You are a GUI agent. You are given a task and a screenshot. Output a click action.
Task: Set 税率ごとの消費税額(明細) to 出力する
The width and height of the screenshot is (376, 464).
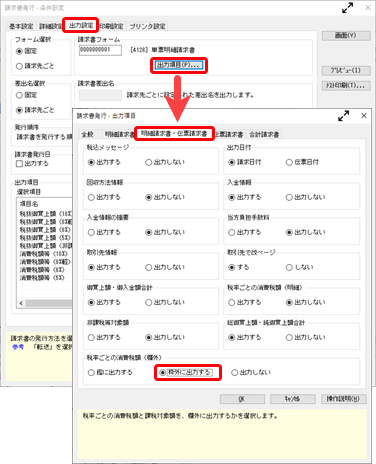(245, 303)
